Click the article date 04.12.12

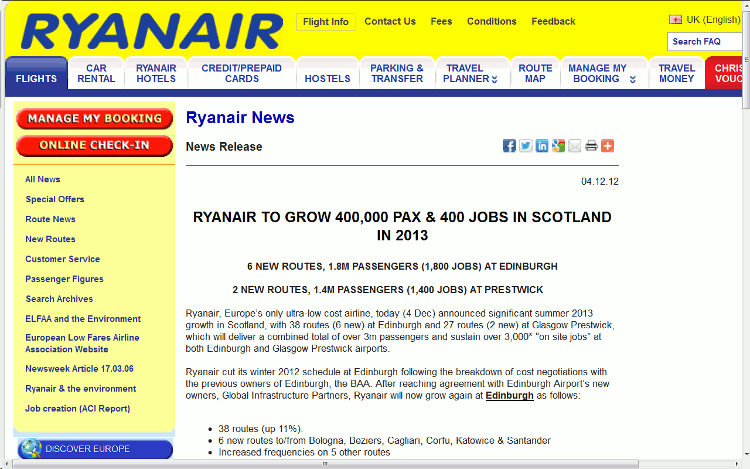coord(600,182)
